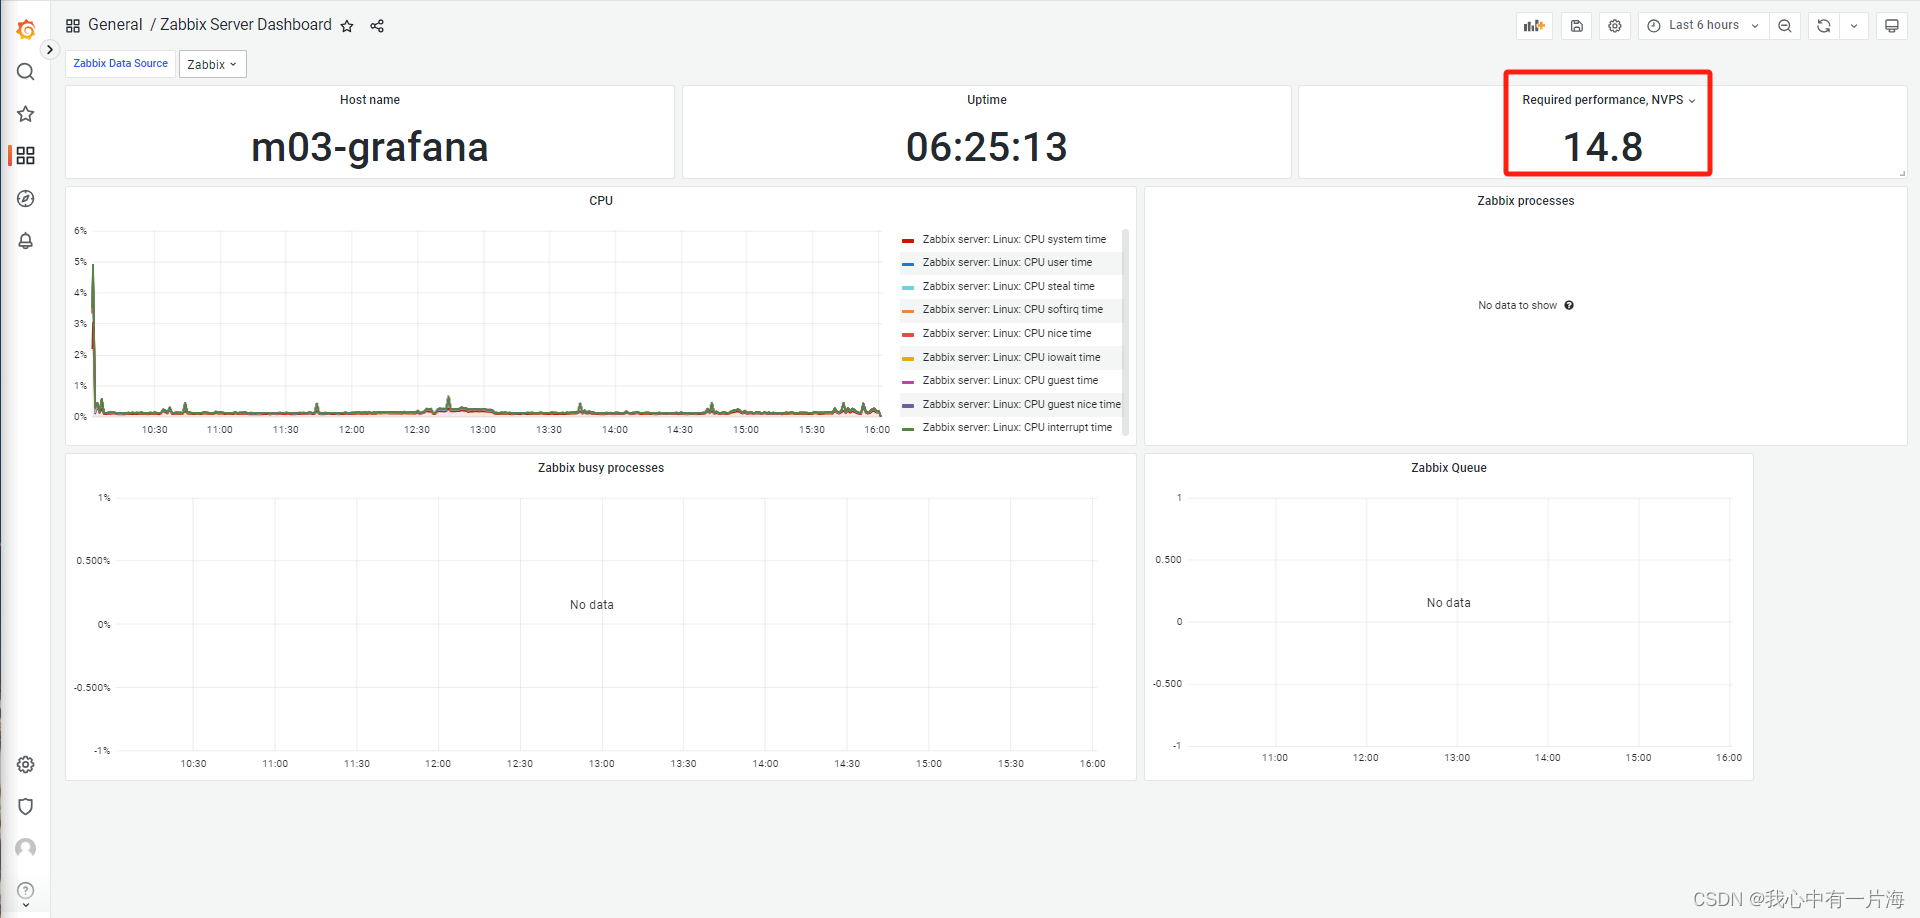Expand the sidebar with the arrow toggle
Image resolution: width=1920 pixels, height=918 pixels.
click(x=49, y=49)
